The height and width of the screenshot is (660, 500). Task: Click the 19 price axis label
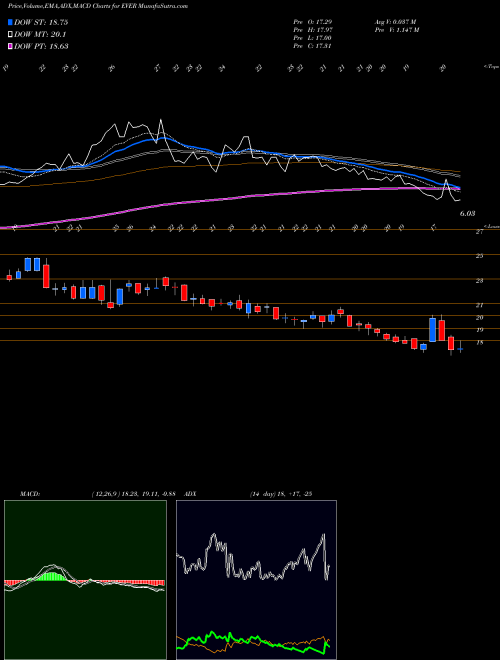click(479, 330)
